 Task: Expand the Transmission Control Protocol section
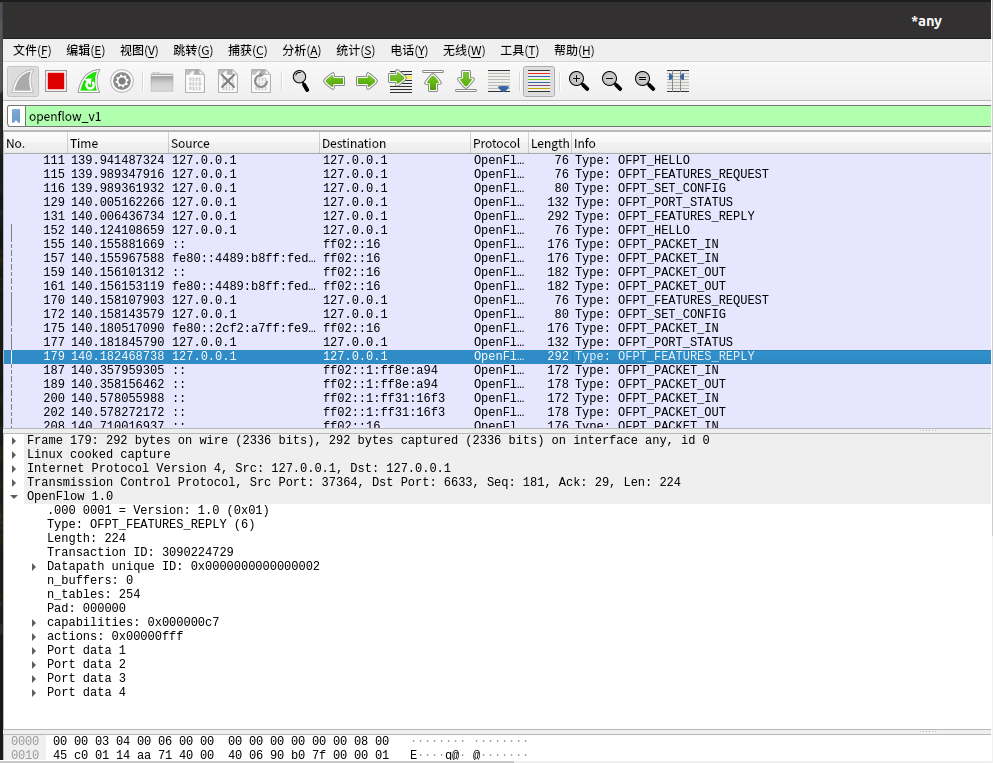(13, 482)
